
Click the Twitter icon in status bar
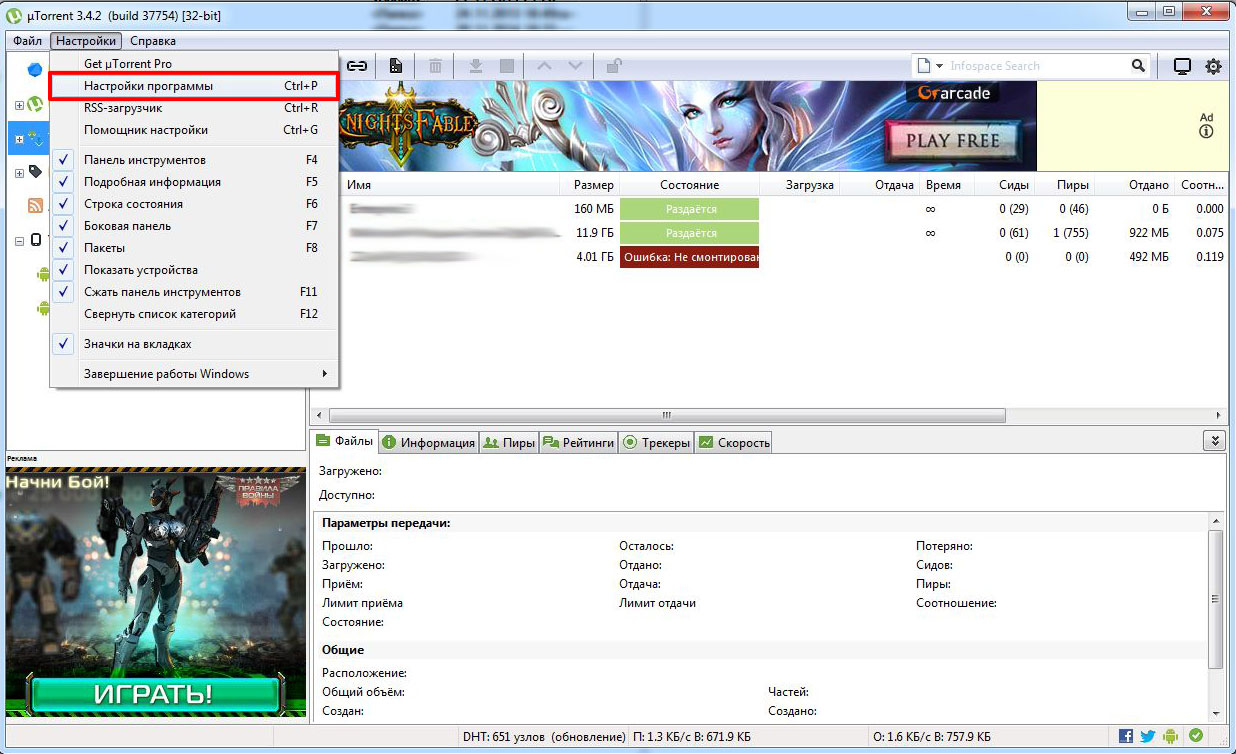(x=1148, y=736)
